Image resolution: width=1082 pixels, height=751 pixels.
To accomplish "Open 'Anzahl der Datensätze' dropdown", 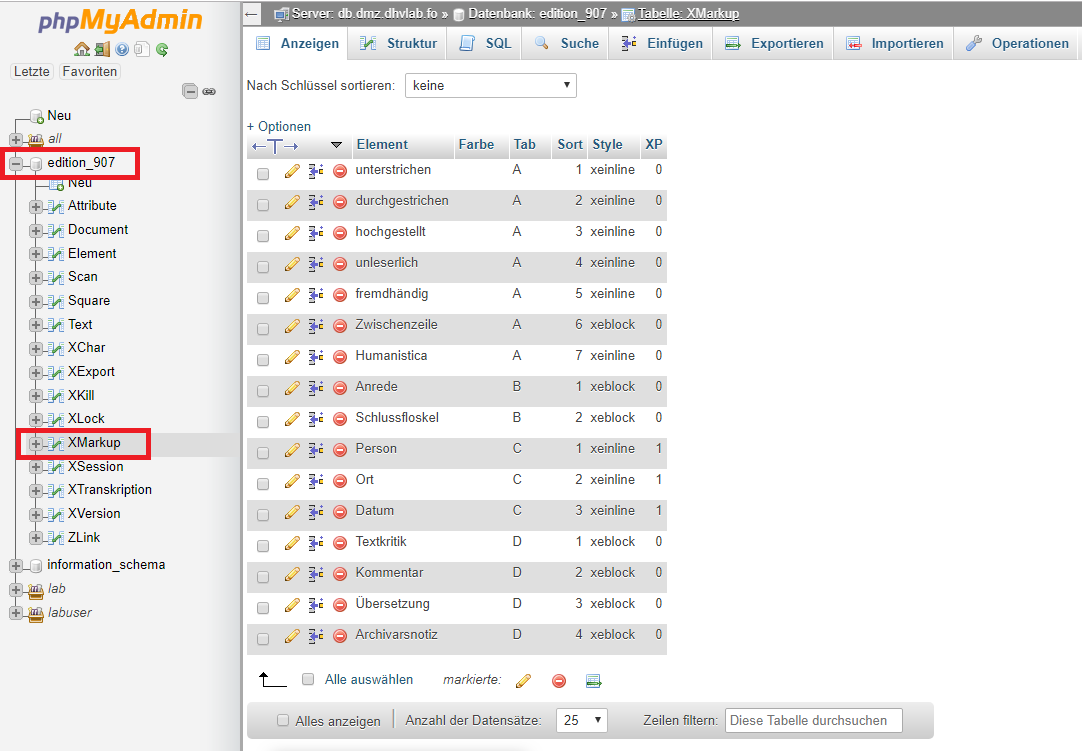I will coord(584,720).
